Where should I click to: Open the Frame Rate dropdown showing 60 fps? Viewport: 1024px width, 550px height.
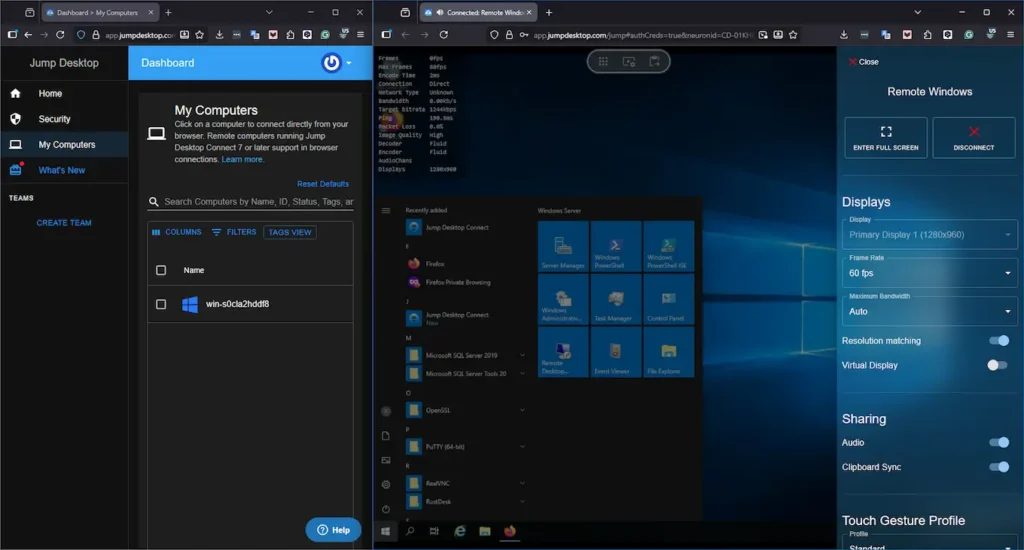point(929,273)
